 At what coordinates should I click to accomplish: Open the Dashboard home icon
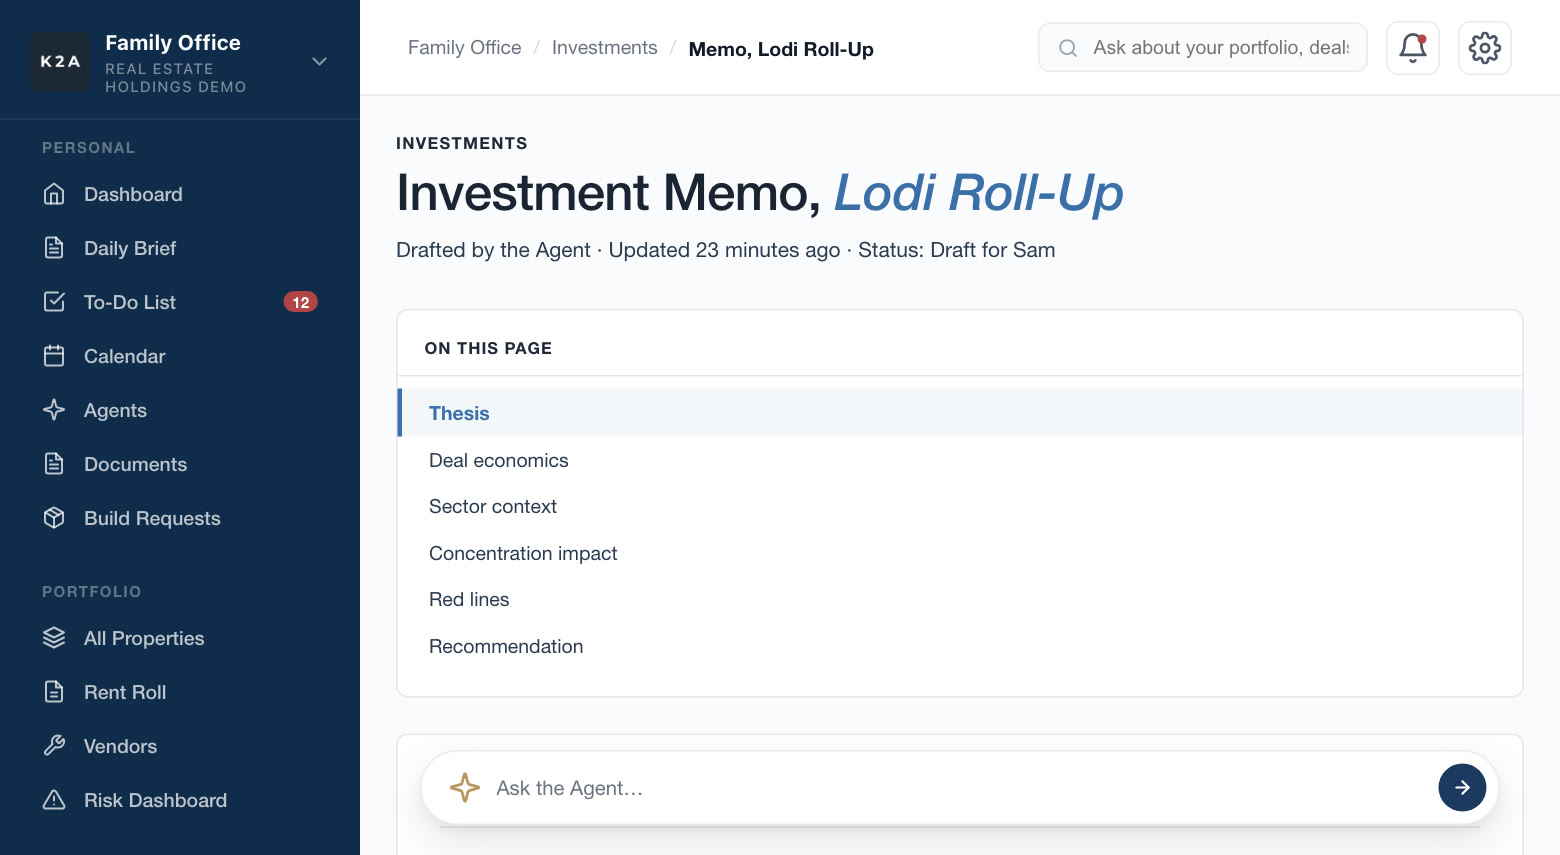(x=54, y=194)
